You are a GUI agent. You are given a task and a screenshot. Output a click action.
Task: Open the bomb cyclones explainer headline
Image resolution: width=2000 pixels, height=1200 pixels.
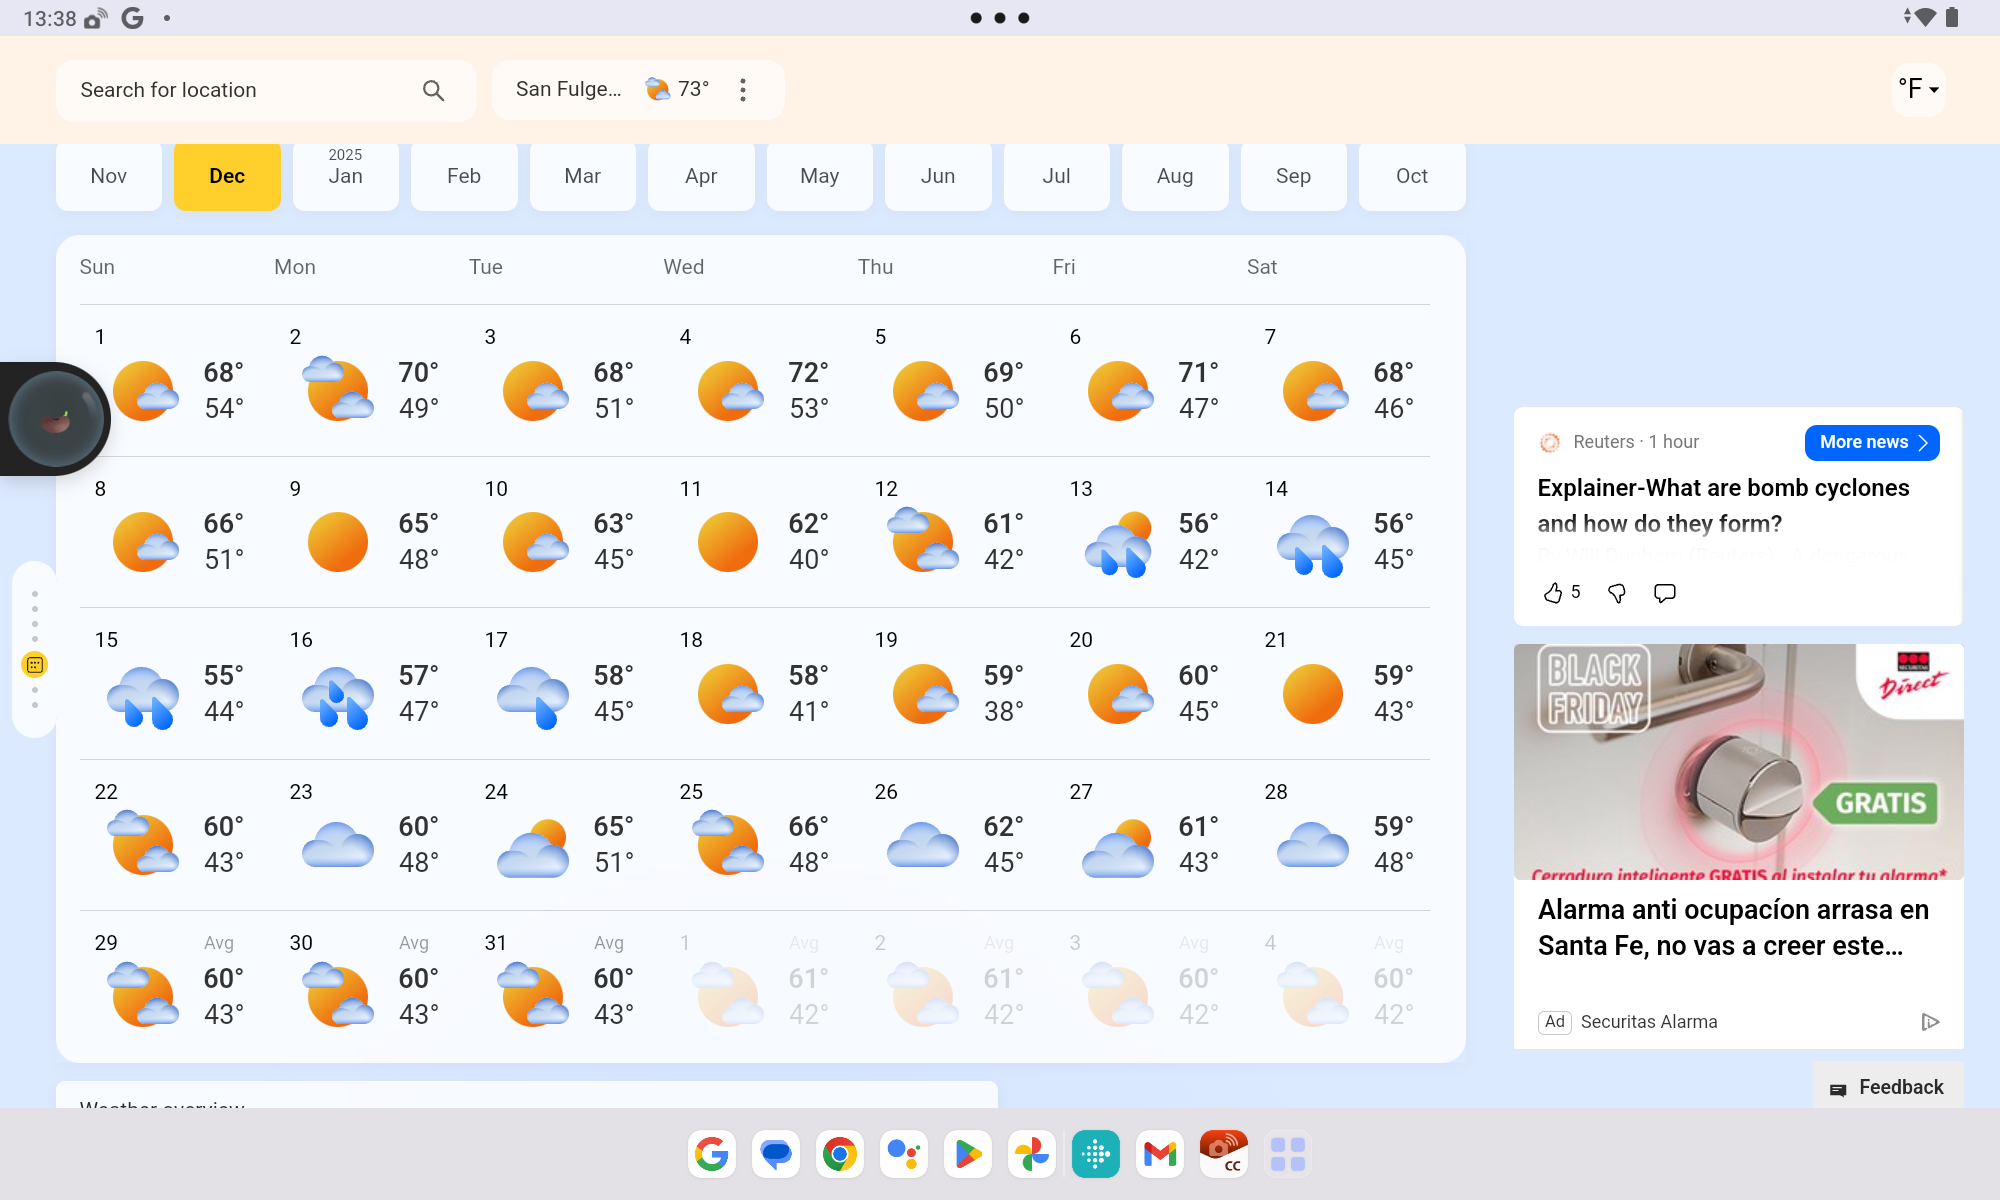1723,506
